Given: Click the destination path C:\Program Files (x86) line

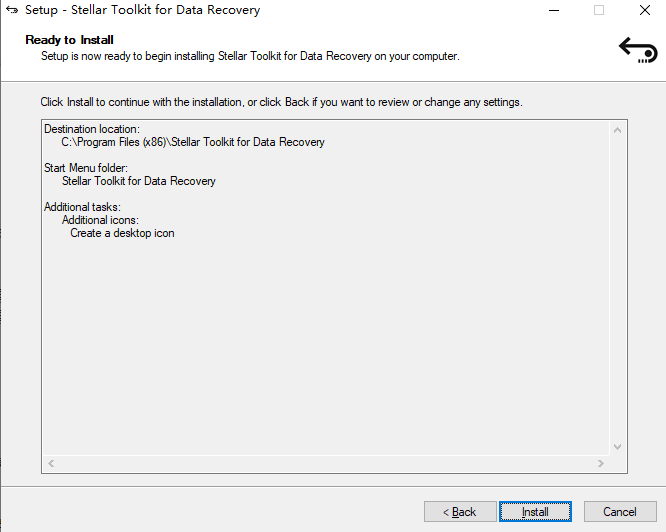Looking at the screenshot, I should click(x=193, y=143).
